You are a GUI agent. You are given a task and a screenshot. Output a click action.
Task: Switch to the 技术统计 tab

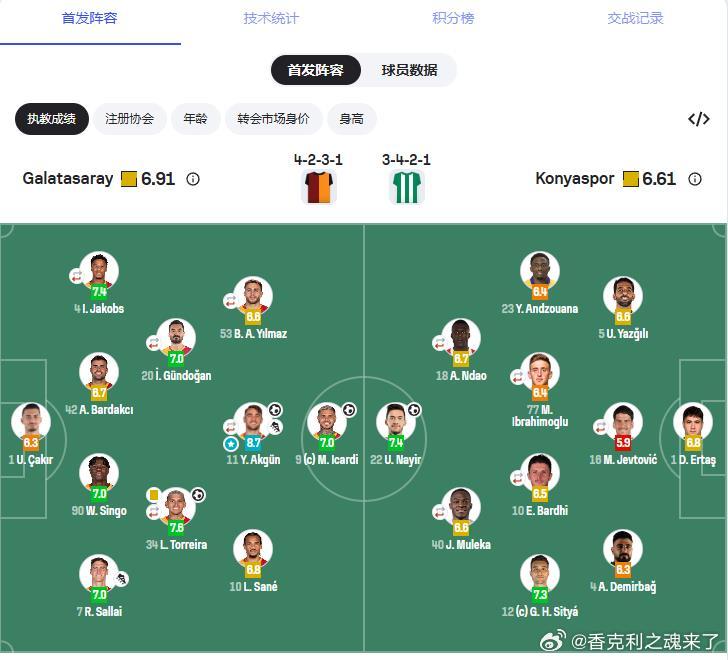pyautogui.click(x=271, y=19)
